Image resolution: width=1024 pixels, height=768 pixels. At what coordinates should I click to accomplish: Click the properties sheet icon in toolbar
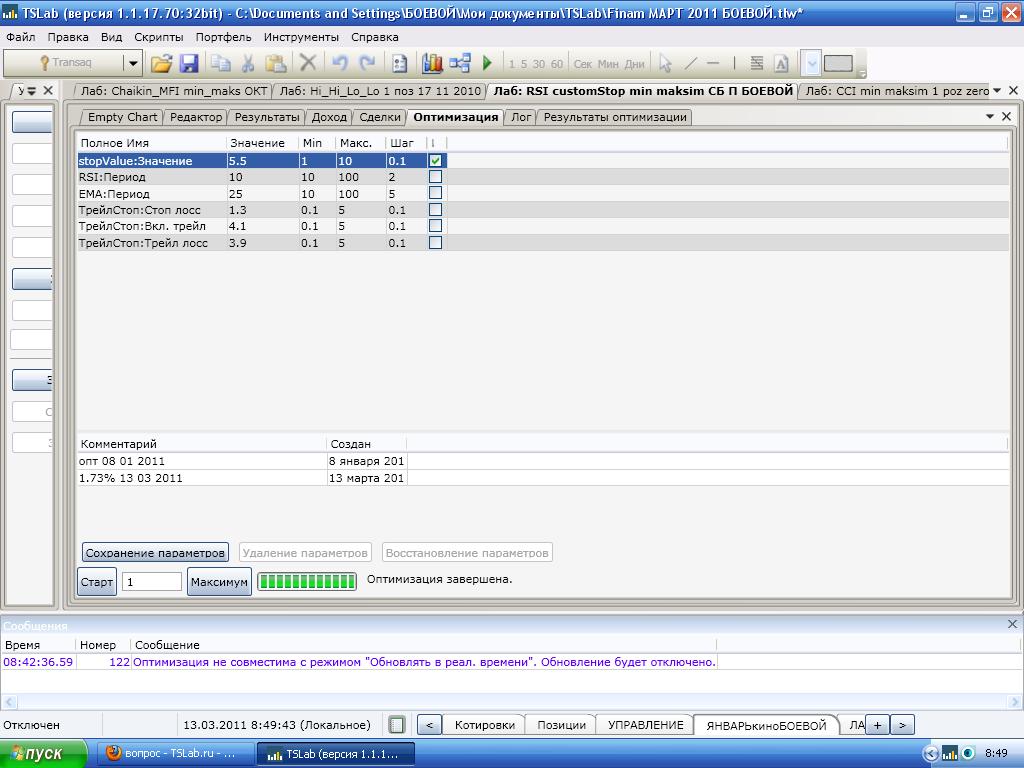click(x=399, y=63)
